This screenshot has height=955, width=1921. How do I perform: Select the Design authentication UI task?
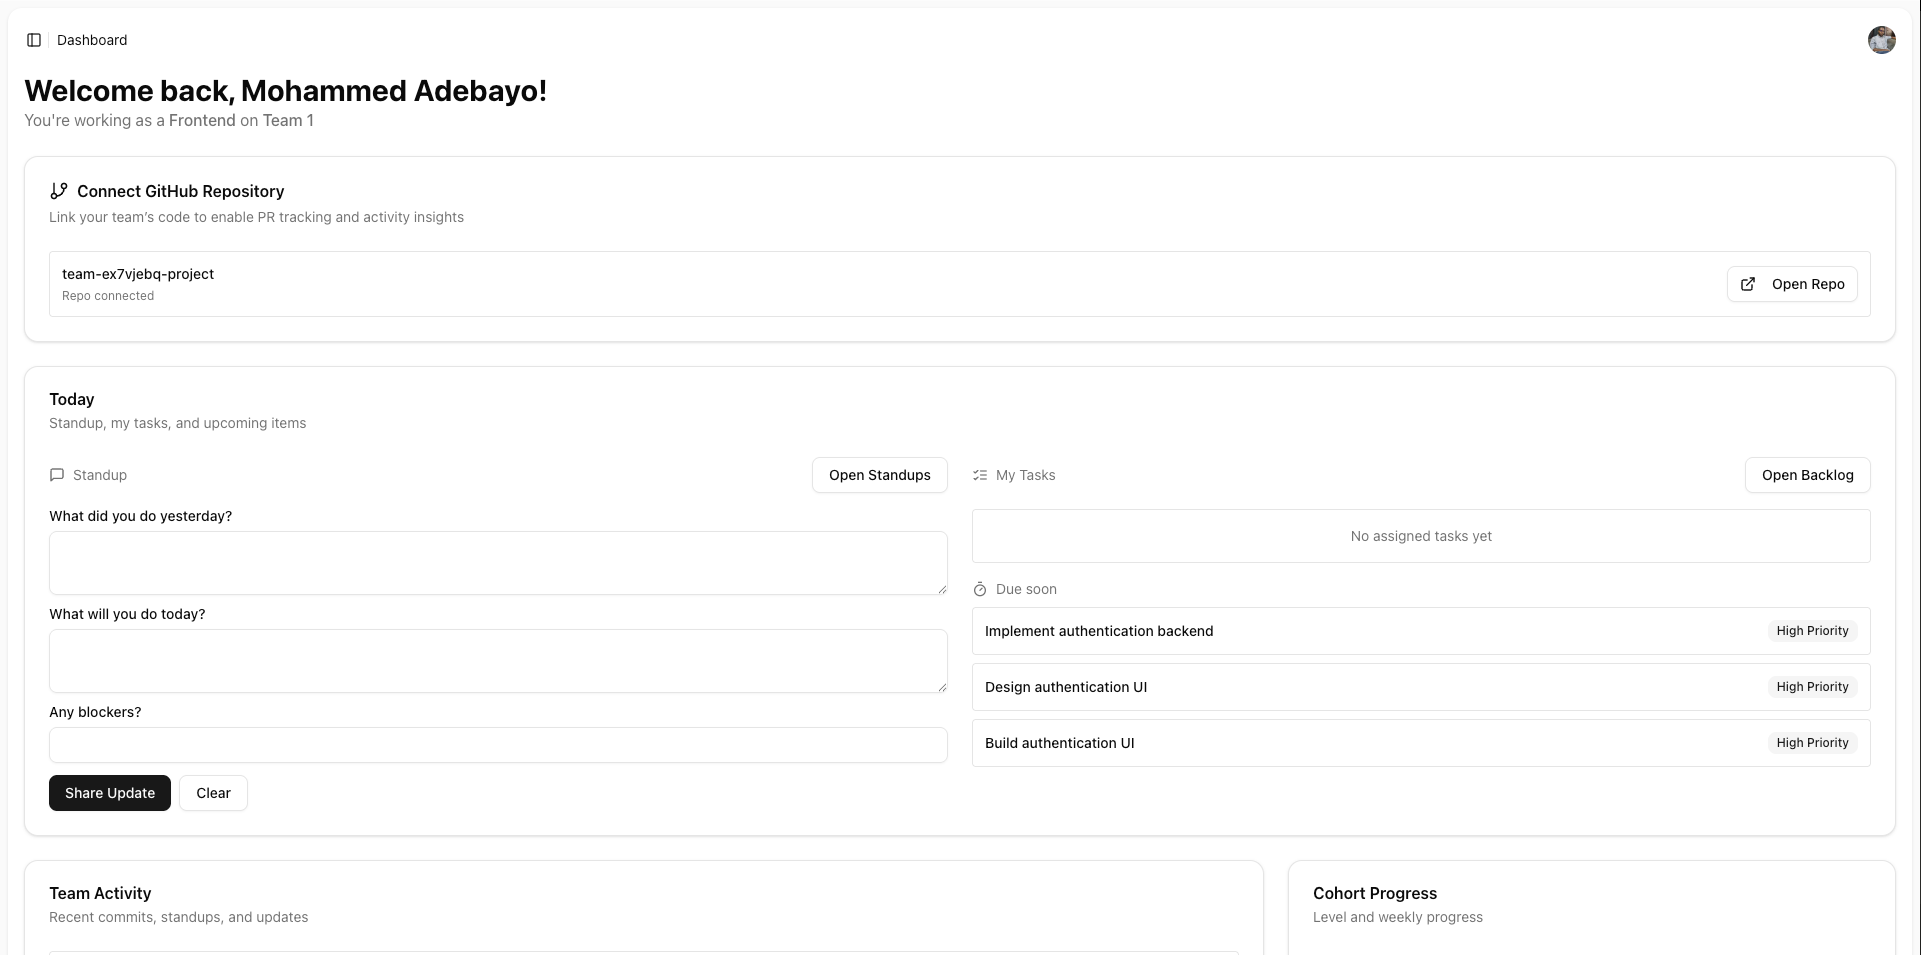[1066, 687]
